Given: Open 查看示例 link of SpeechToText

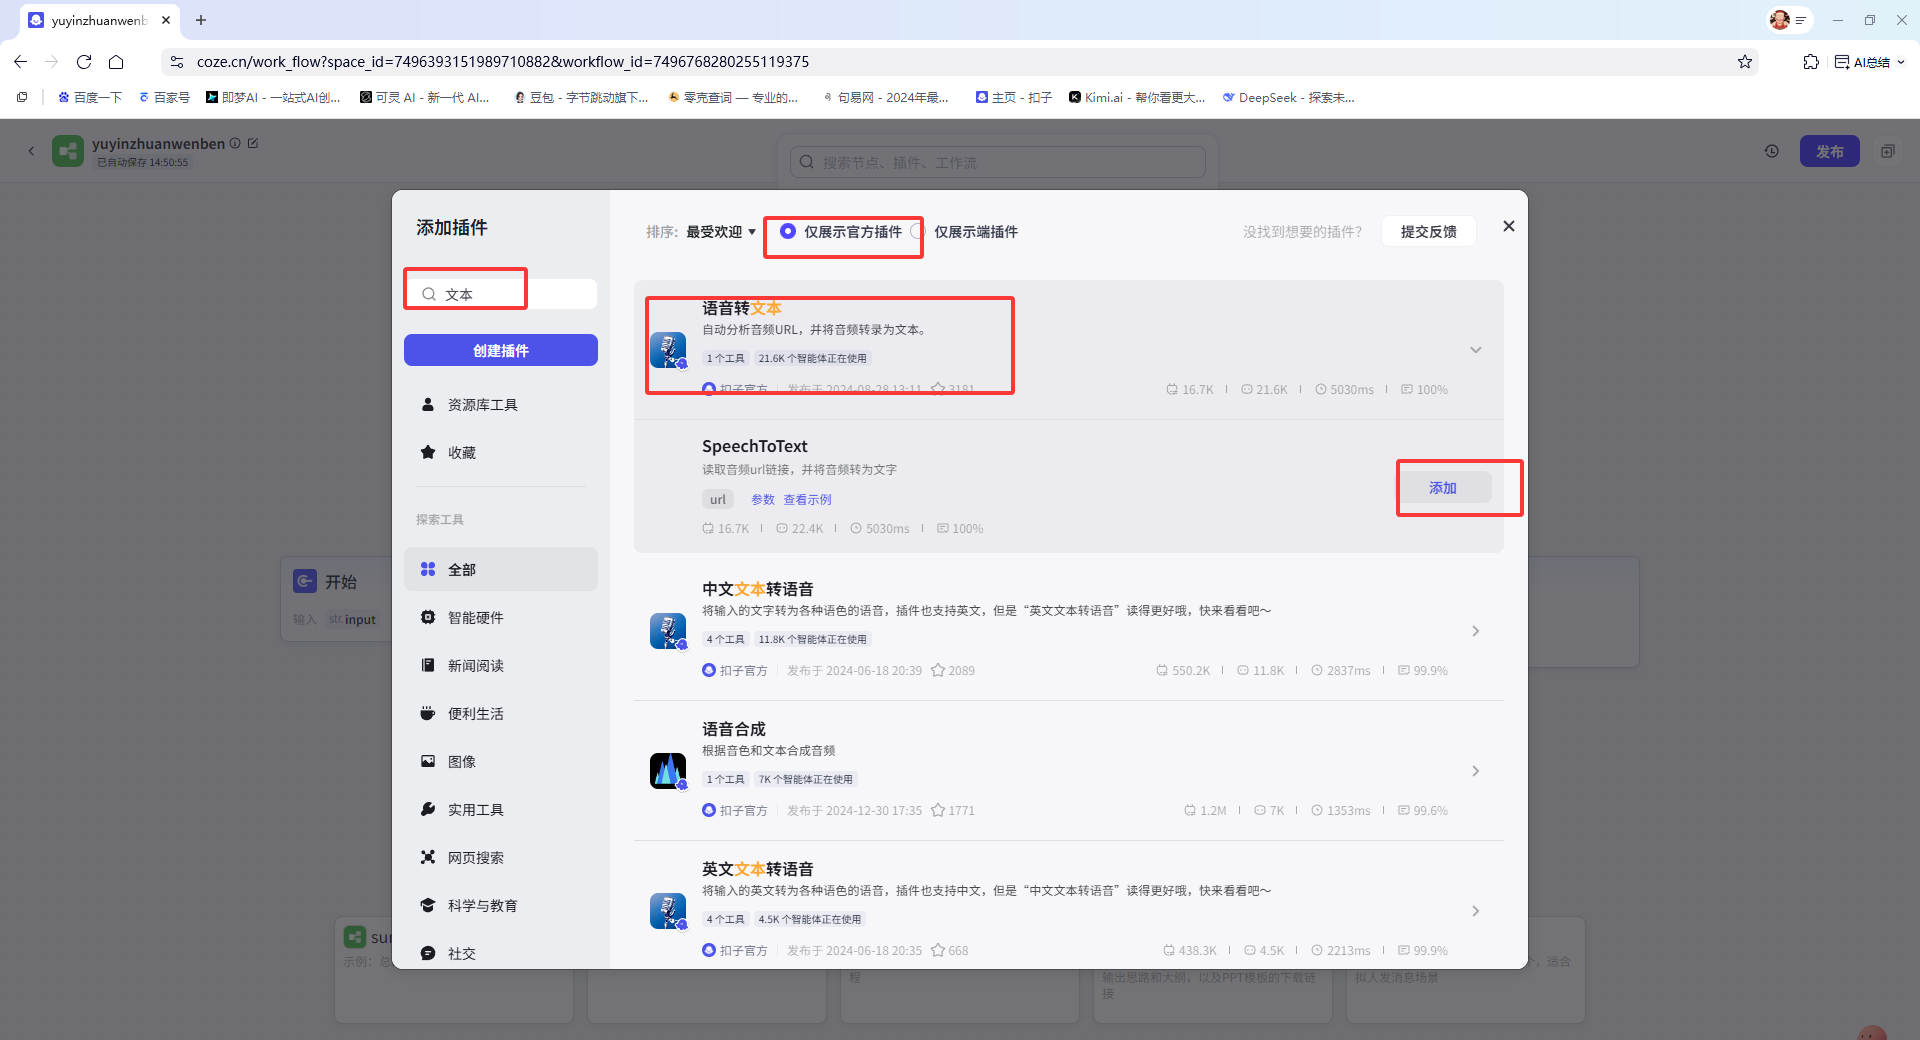Looking at the screenshot, I should click(807, 500).
